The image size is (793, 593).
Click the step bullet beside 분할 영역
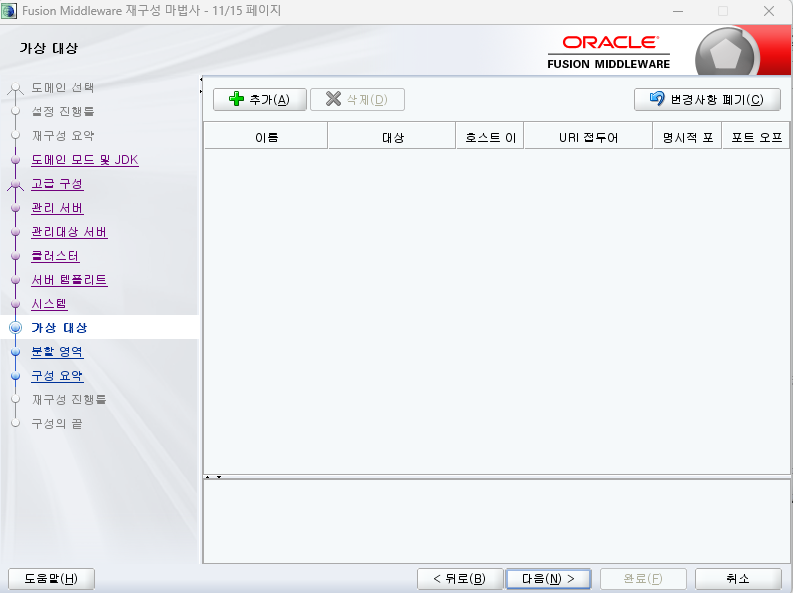click(16, 352)
